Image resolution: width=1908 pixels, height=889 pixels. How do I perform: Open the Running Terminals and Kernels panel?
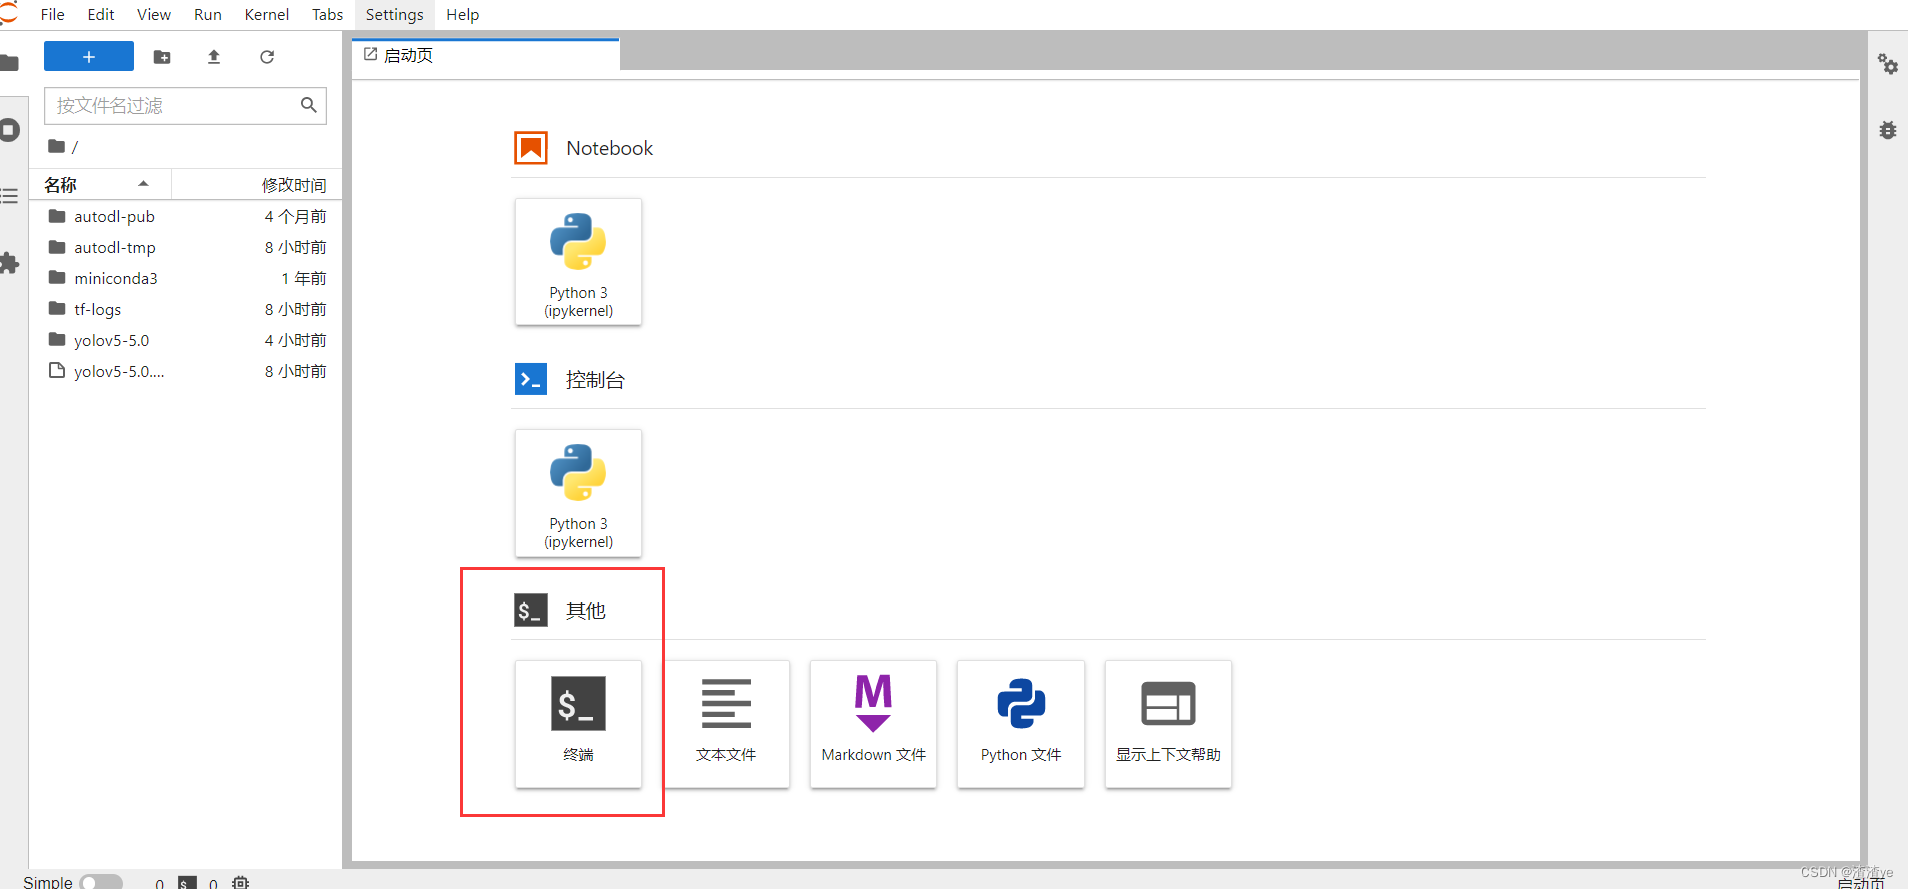coord(9,130)
